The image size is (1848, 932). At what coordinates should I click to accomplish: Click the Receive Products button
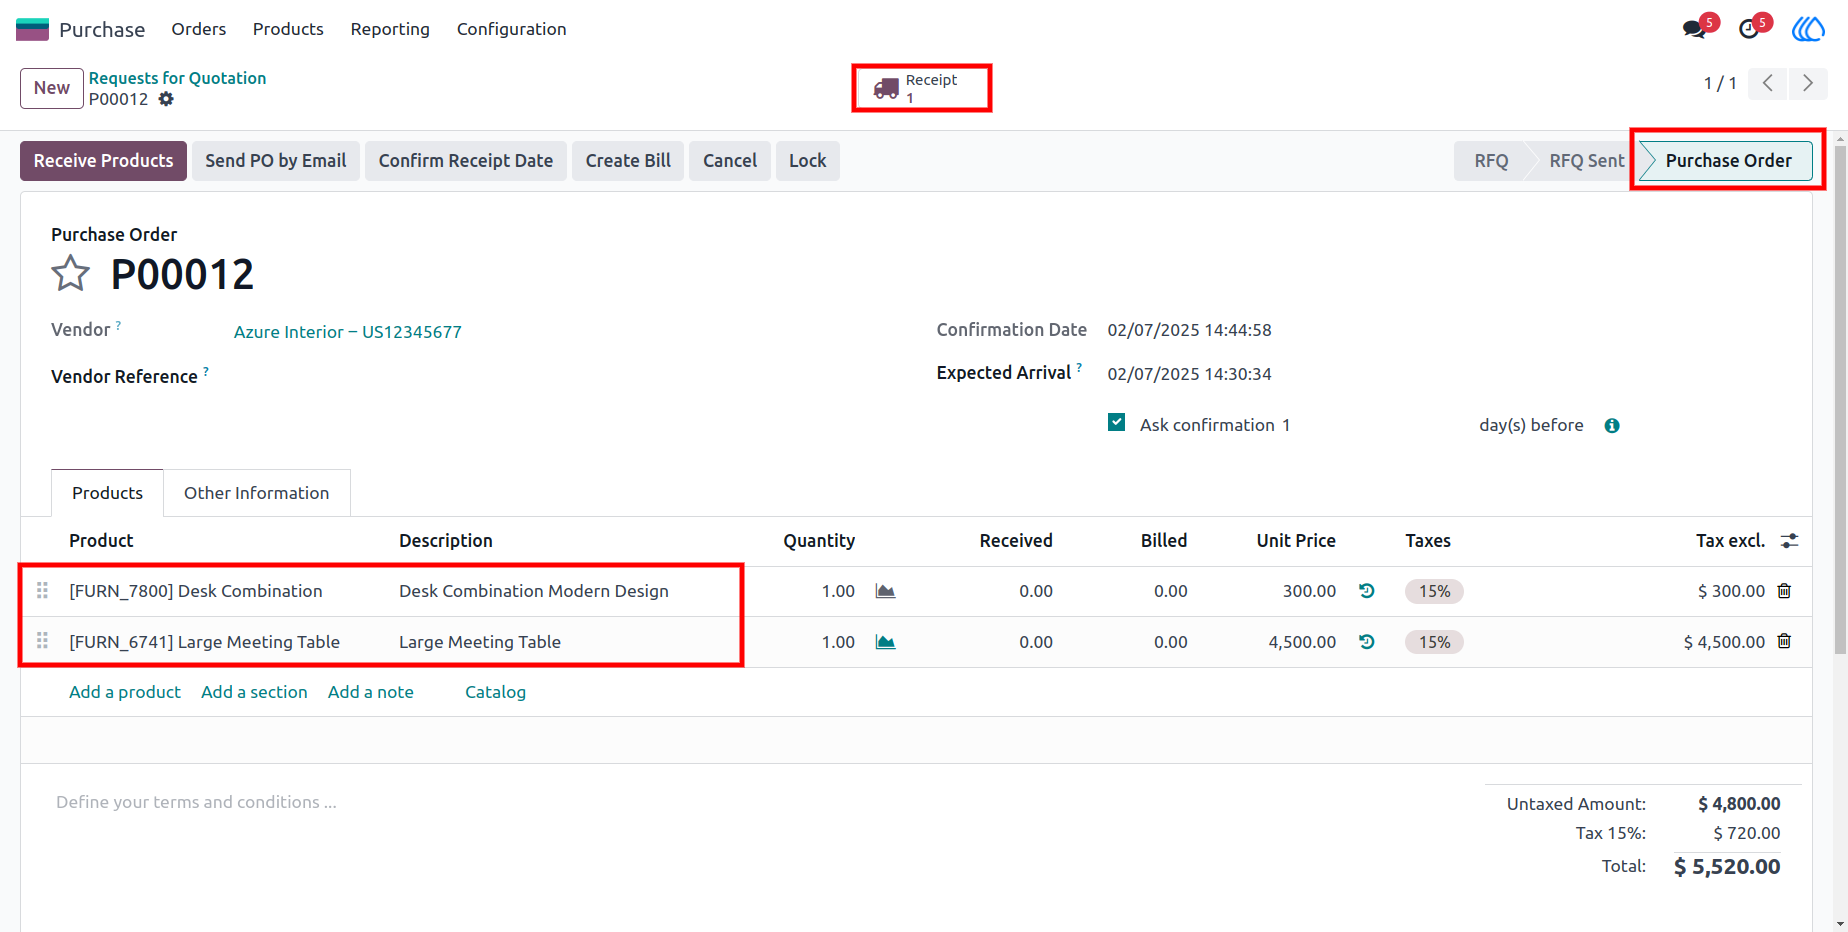104,161
